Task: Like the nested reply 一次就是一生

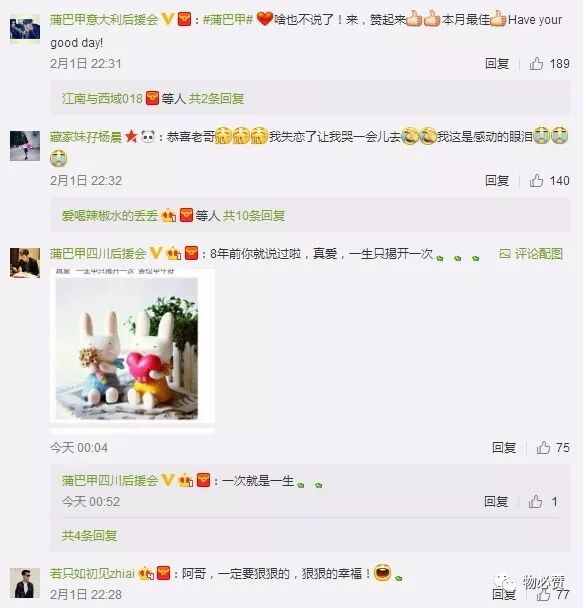Action: (535, 501)
